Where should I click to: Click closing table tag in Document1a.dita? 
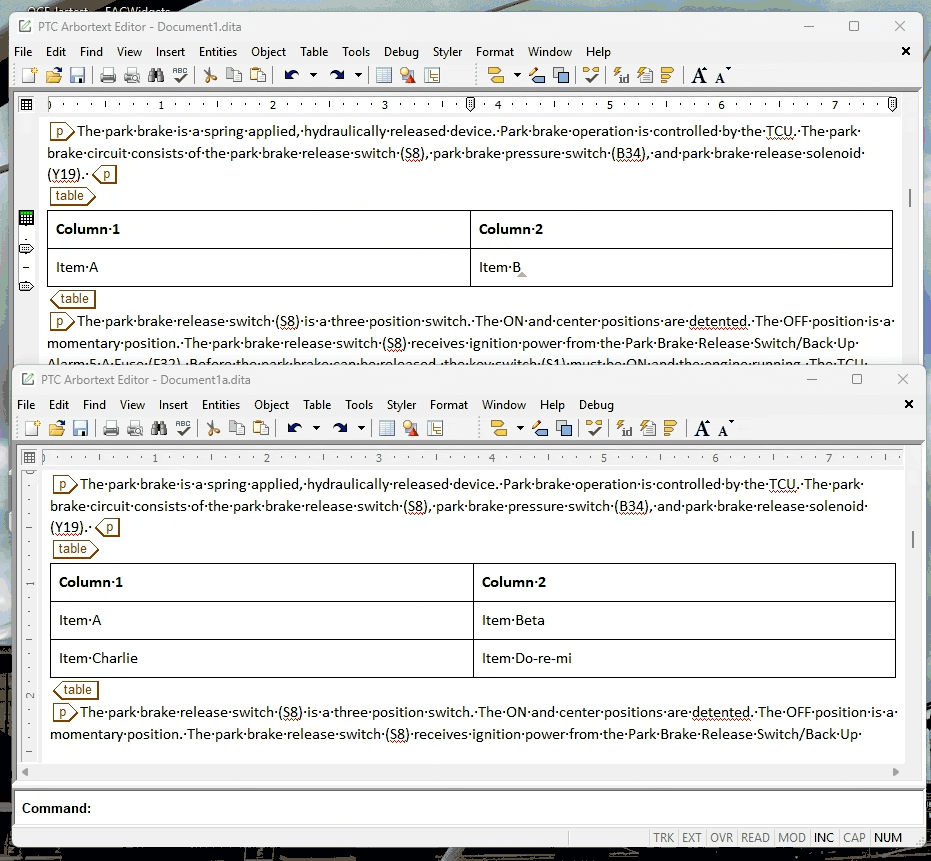[x=76, y=690]
